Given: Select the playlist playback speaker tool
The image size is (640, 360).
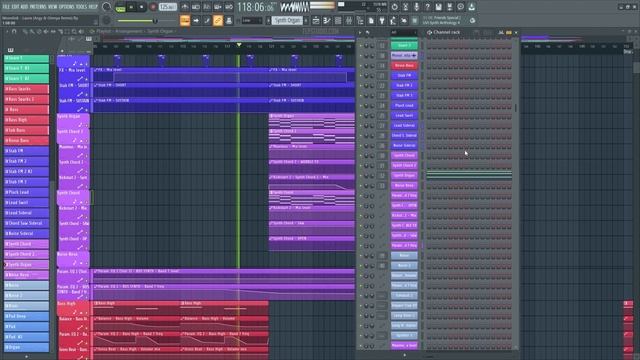Looking at the screenshot, I should click(81, 31).
